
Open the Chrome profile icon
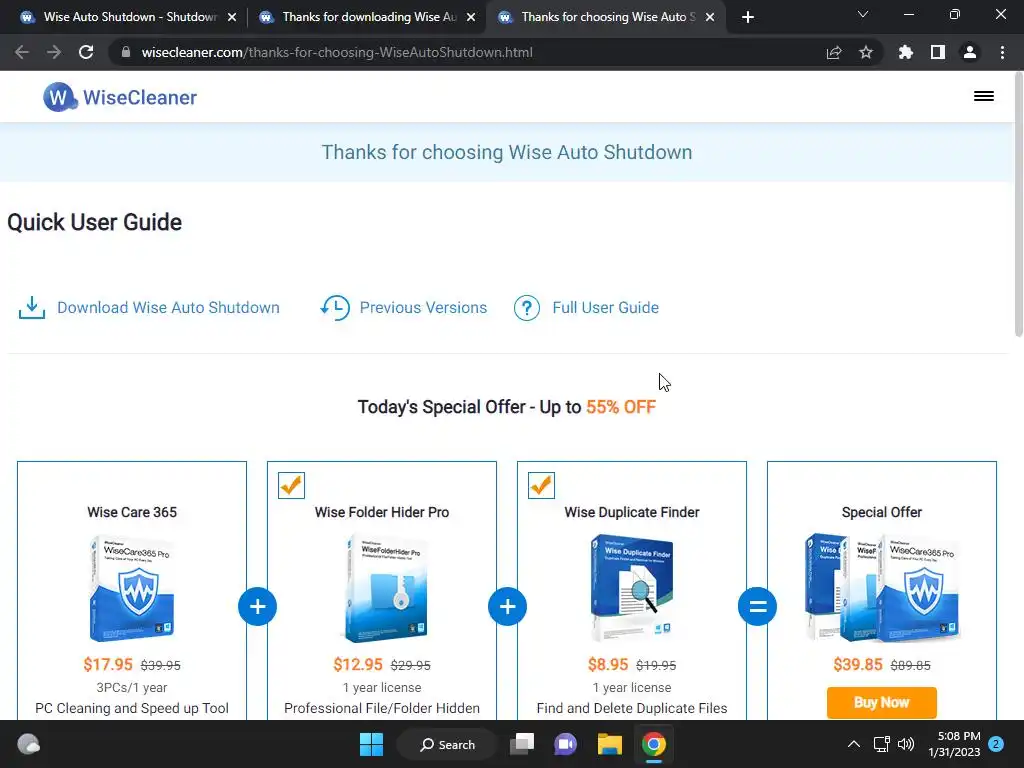point(970,52)
